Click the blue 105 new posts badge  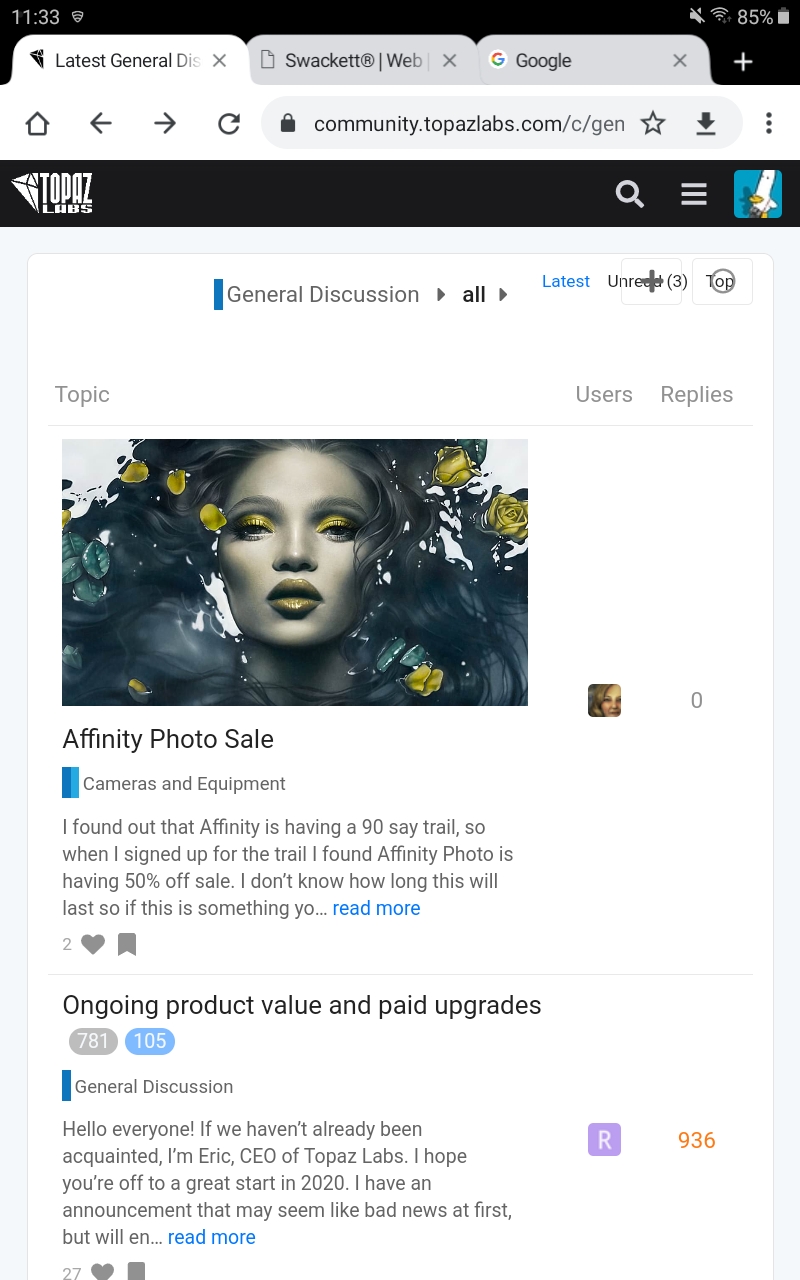coord(150,1041)
